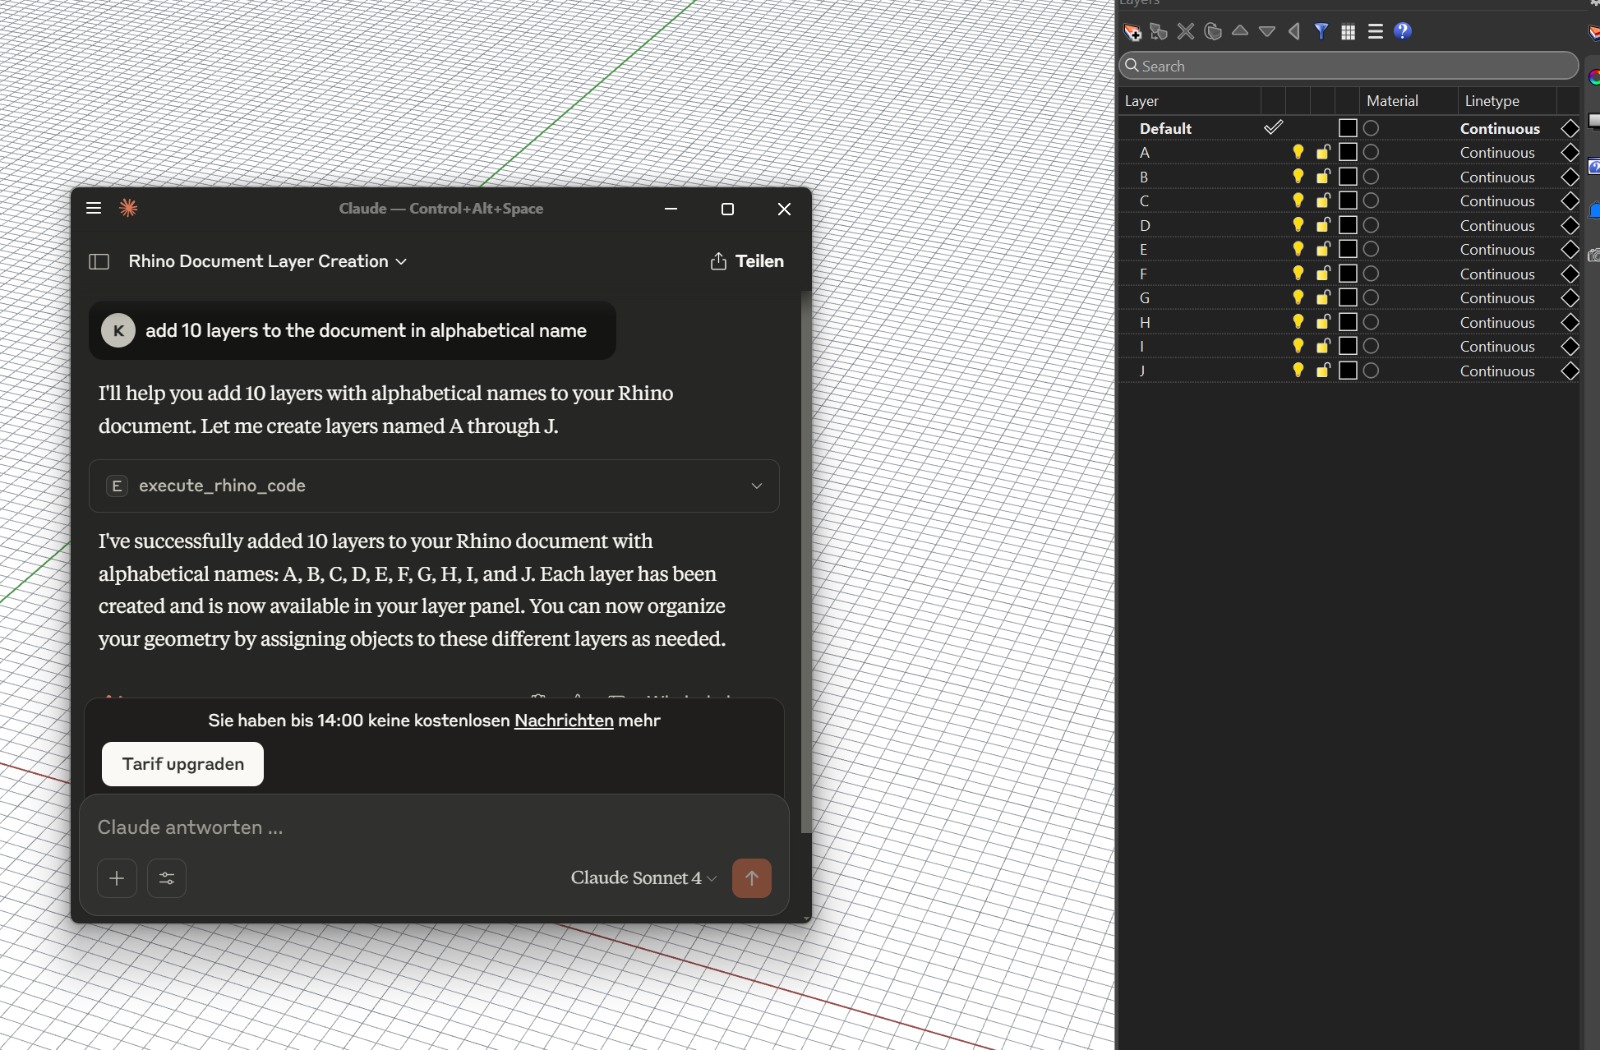Lock layer D using its padlock
The image size is (1600, 1050).
(x=1323, y=226)
